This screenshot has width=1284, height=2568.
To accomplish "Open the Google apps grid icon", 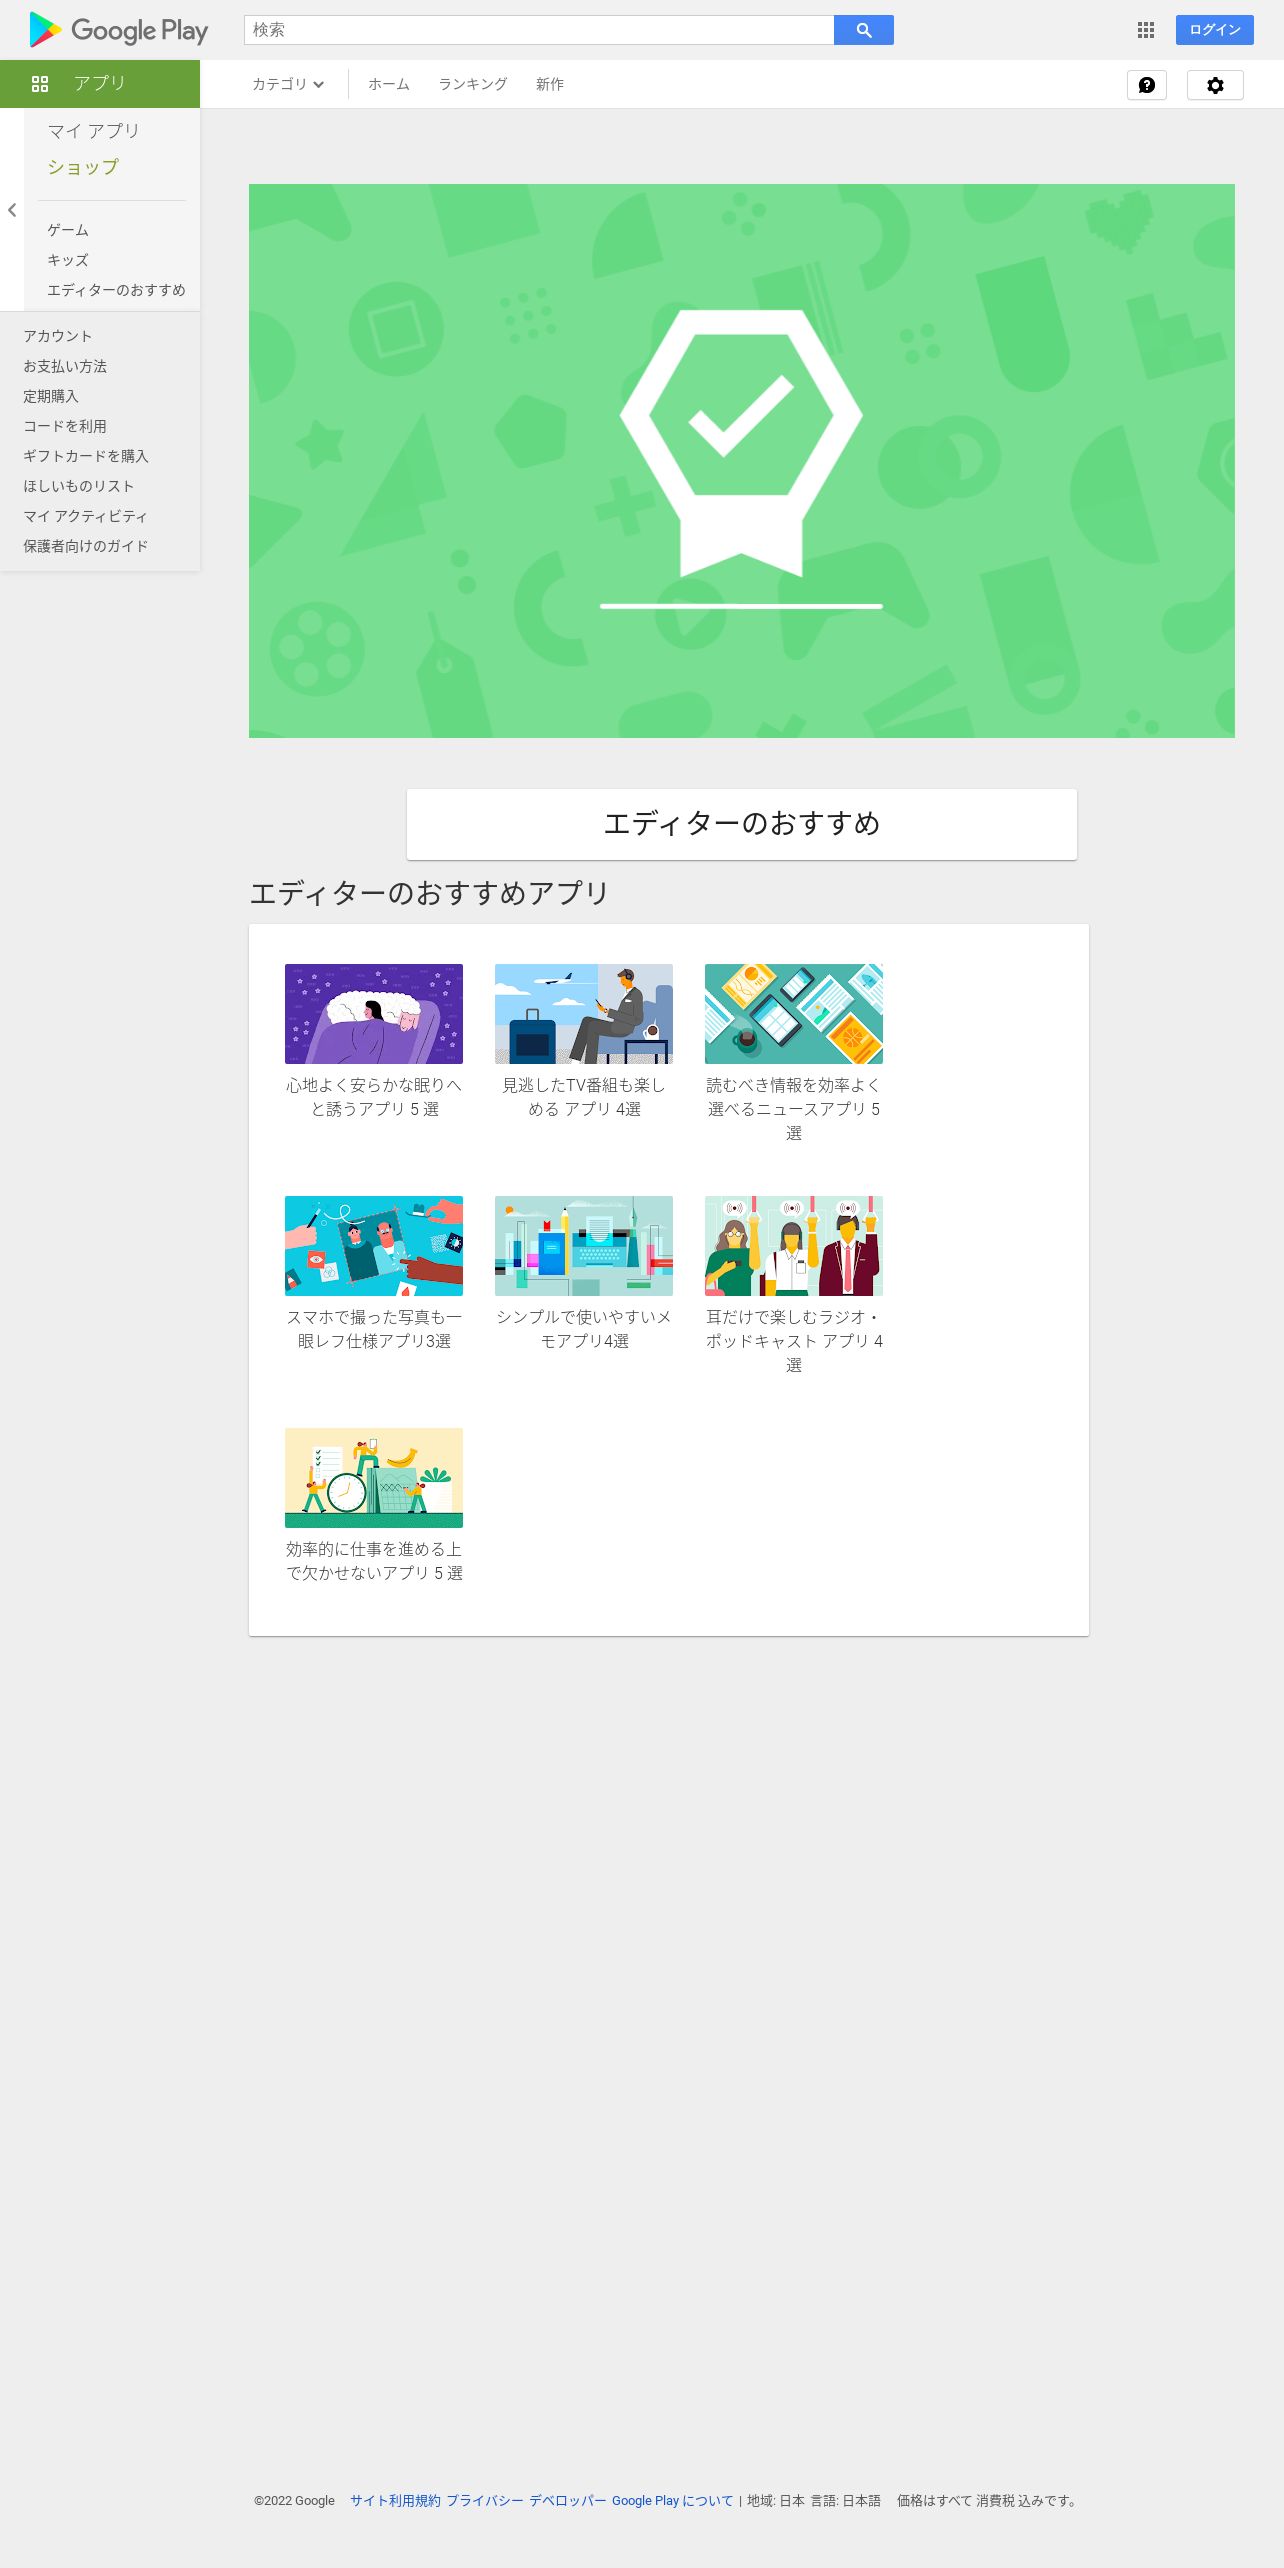I will 1146,30.
